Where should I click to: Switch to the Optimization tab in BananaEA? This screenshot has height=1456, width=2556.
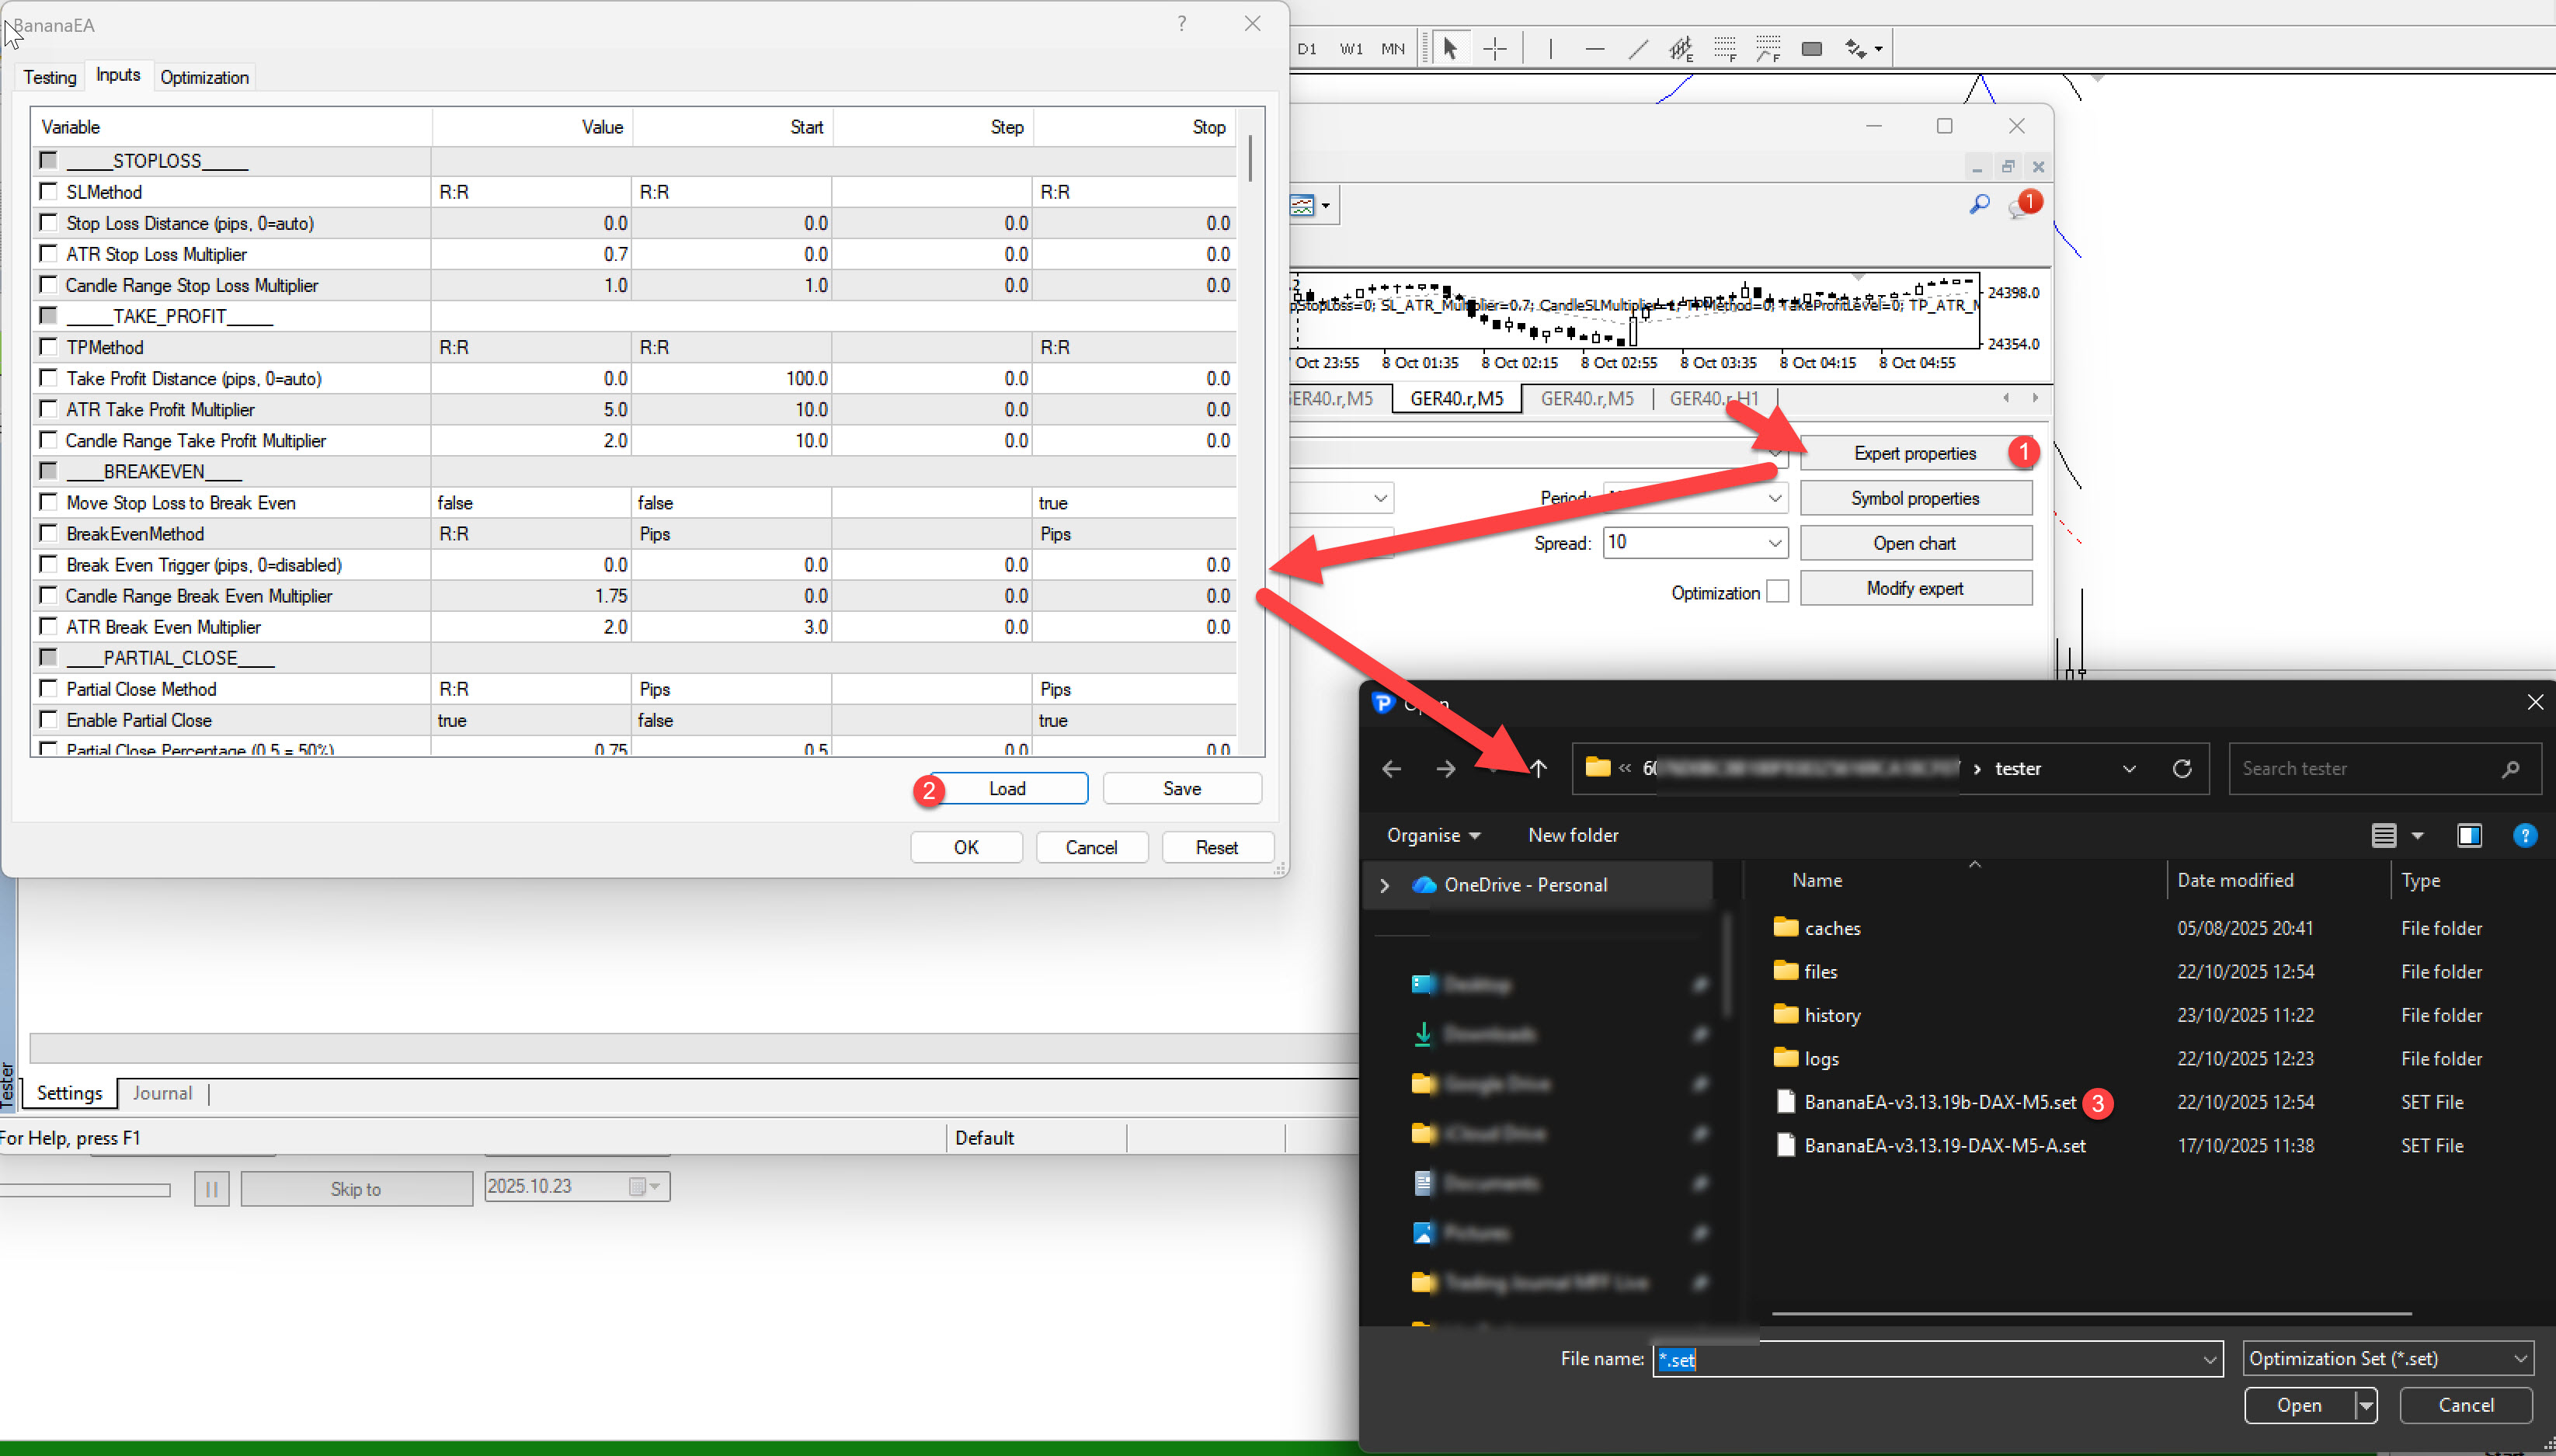(x=204, y=77)
